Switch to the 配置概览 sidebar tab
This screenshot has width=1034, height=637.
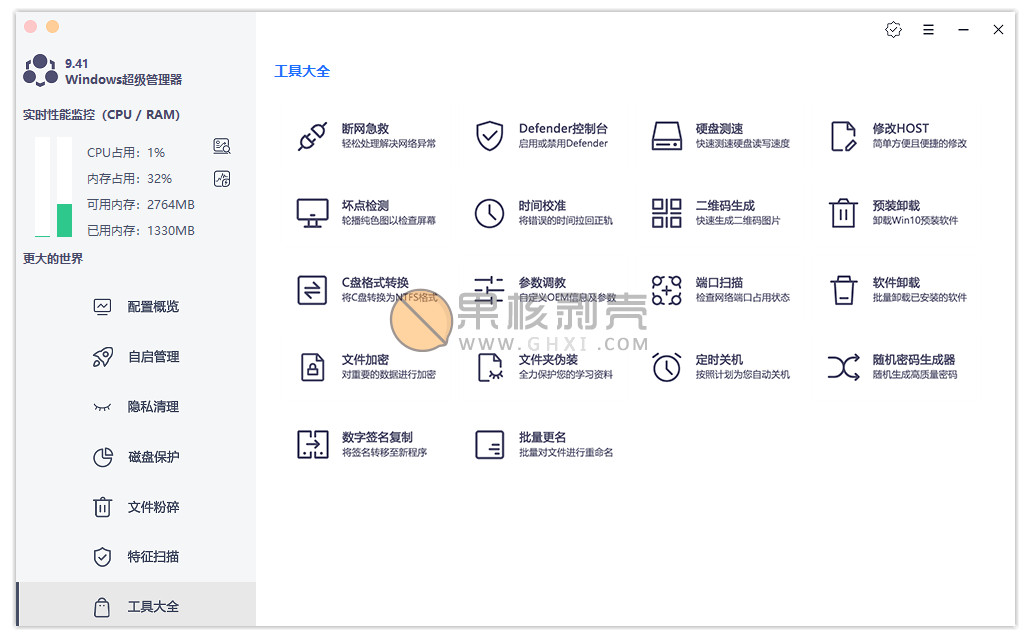[152, 307]
